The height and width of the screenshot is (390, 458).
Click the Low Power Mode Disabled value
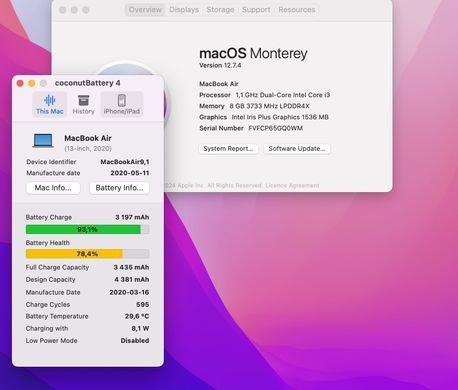pos(135,341)
